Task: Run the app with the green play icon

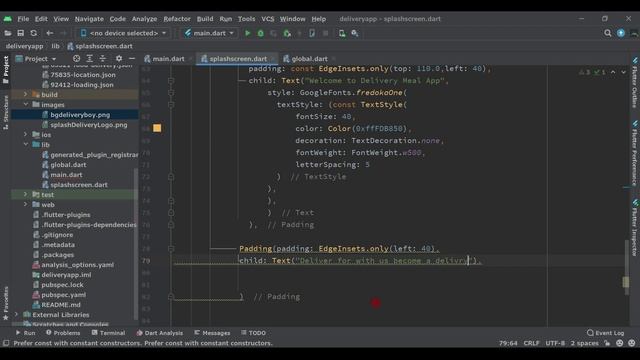Action: [247, 33]
